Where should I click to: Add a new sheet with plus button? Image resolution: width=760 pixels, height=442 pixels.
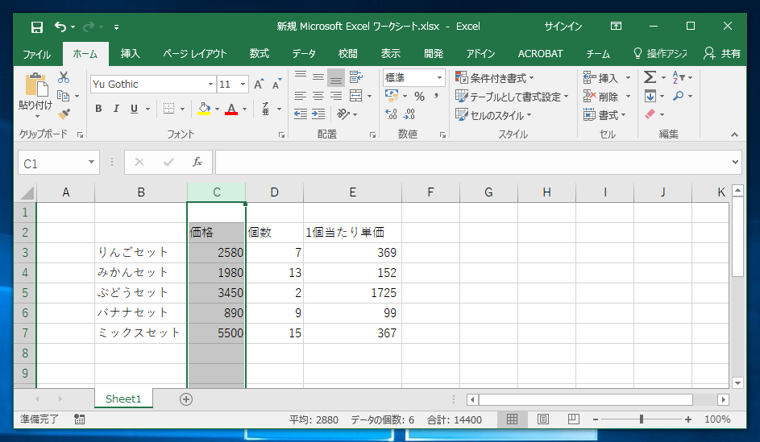pyautogui.click(x=186, y=399)
